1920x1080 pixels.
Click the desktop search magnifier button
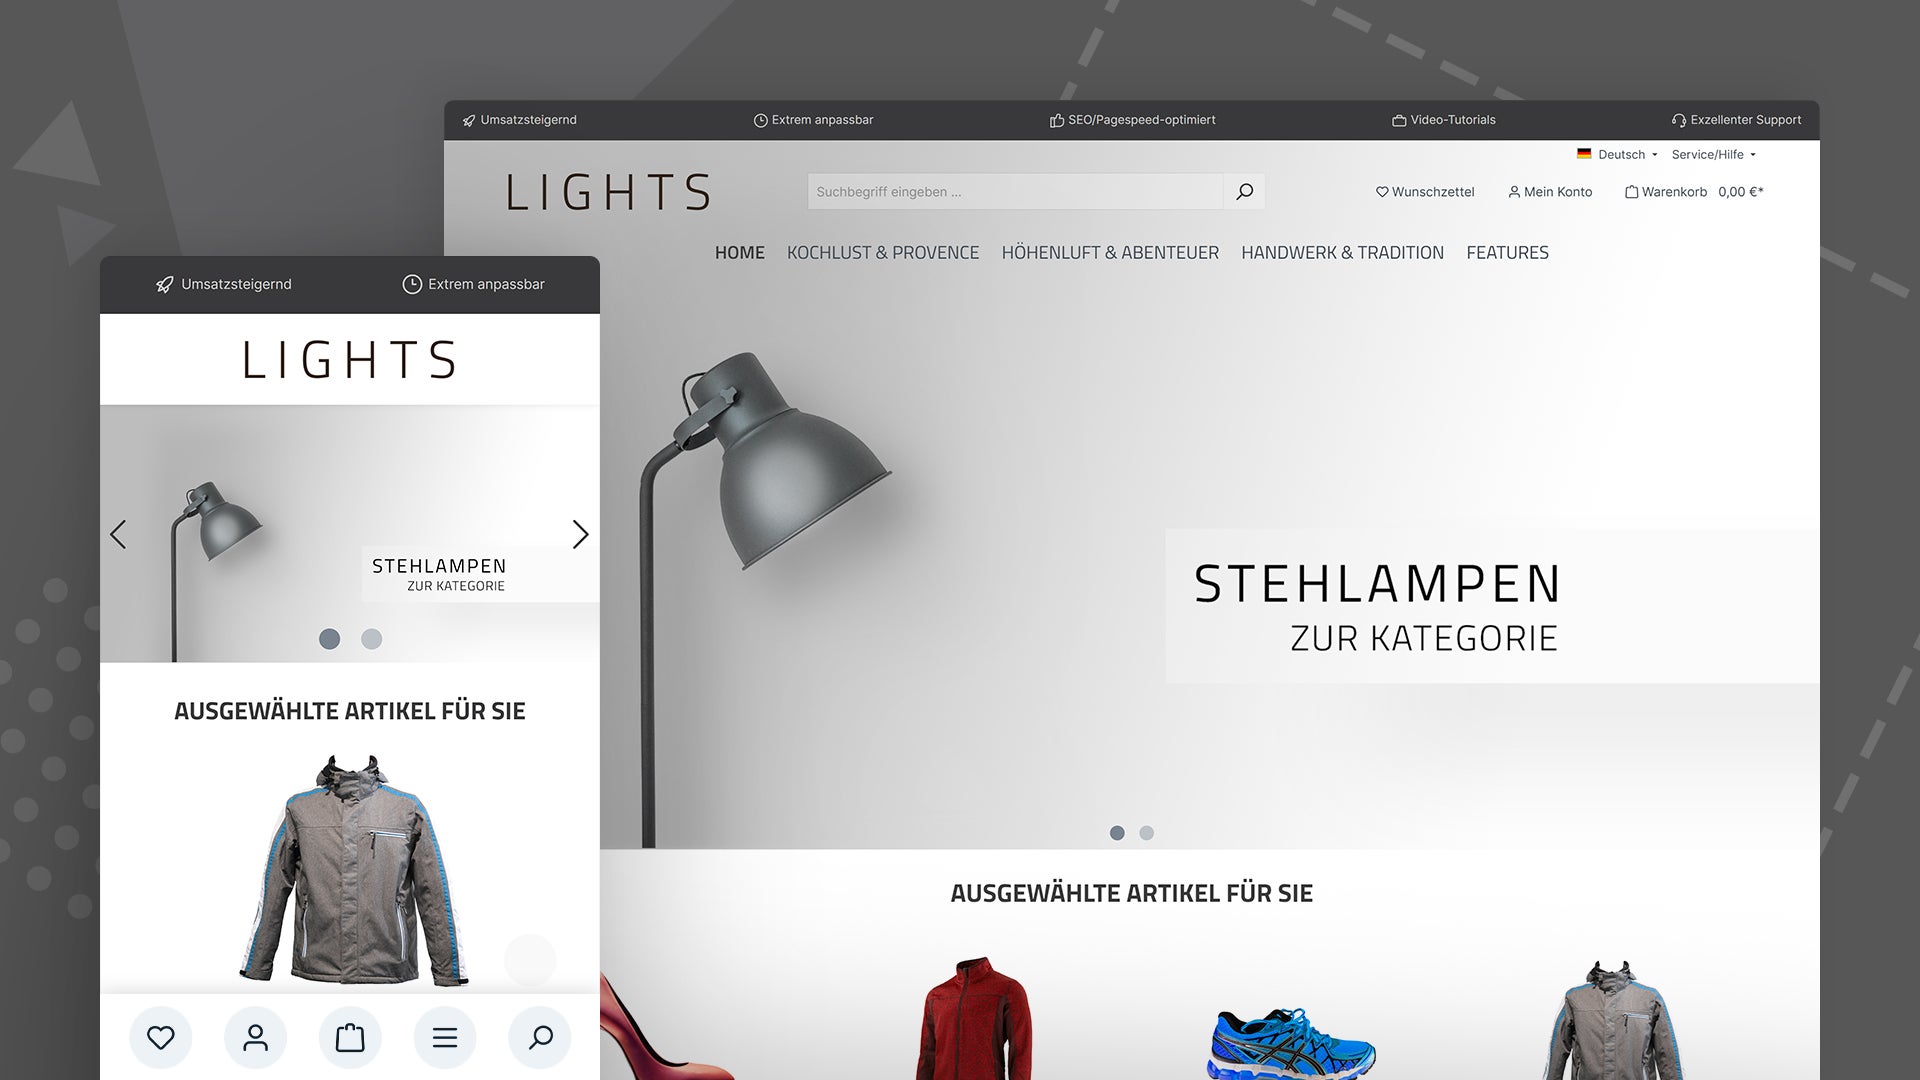[1244, 192]
